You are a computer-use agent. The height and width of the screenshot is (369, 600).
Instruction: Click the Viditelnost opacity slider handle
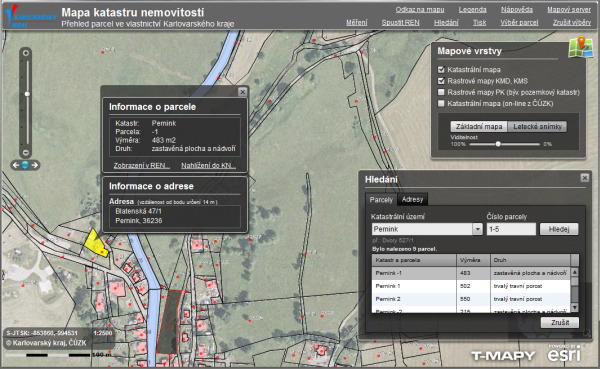tap(498, 144)
